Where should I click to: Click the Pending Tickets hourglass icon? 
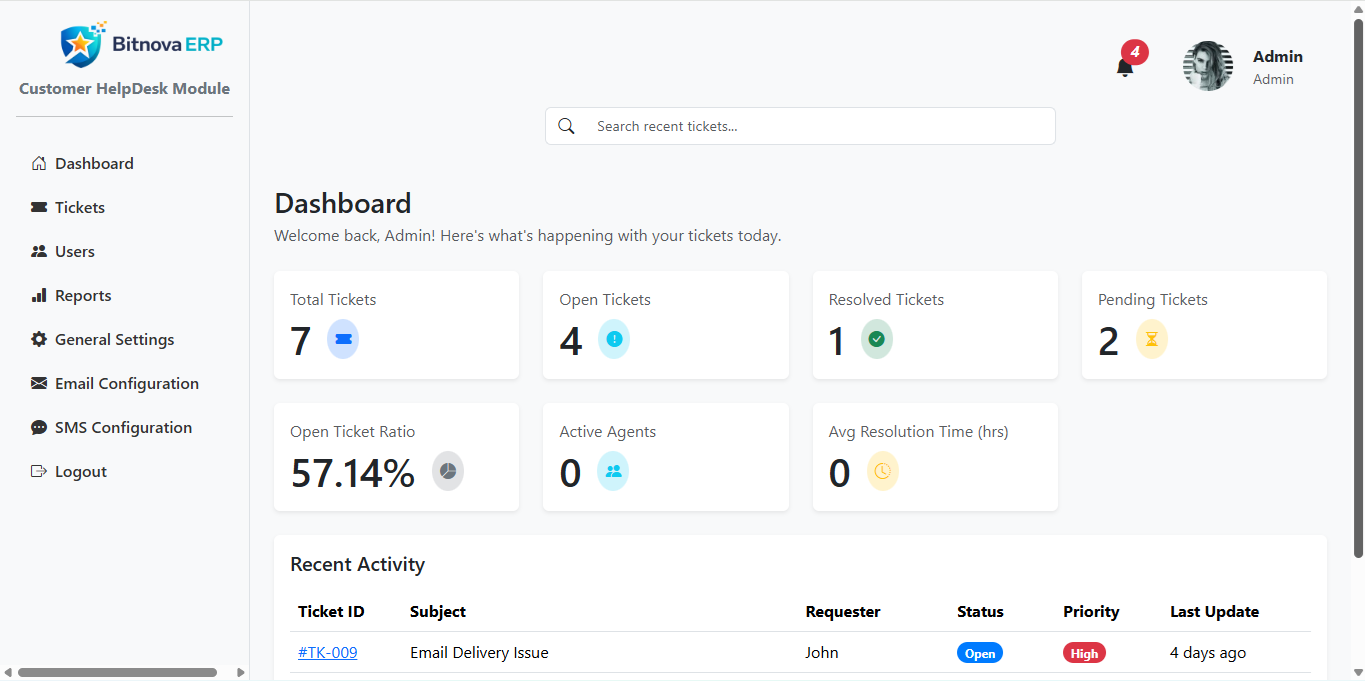pyautogui.click(x=1151, y=340)
